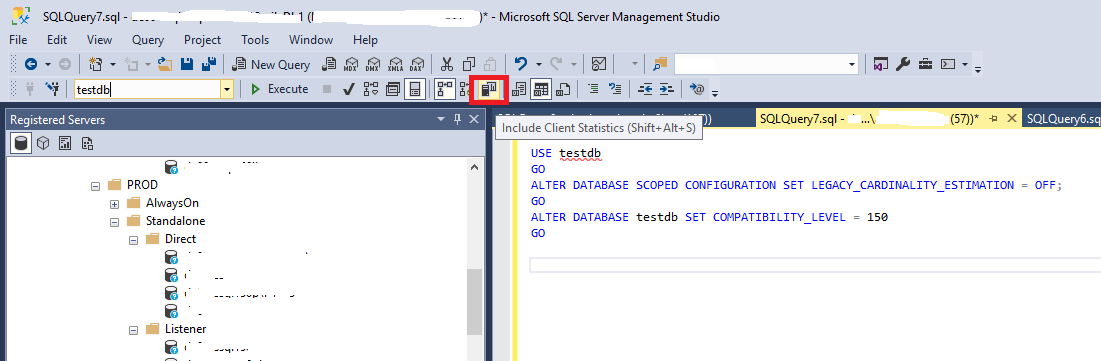
Task: Open a new XMLA query
Action: [x=395, y=64]
